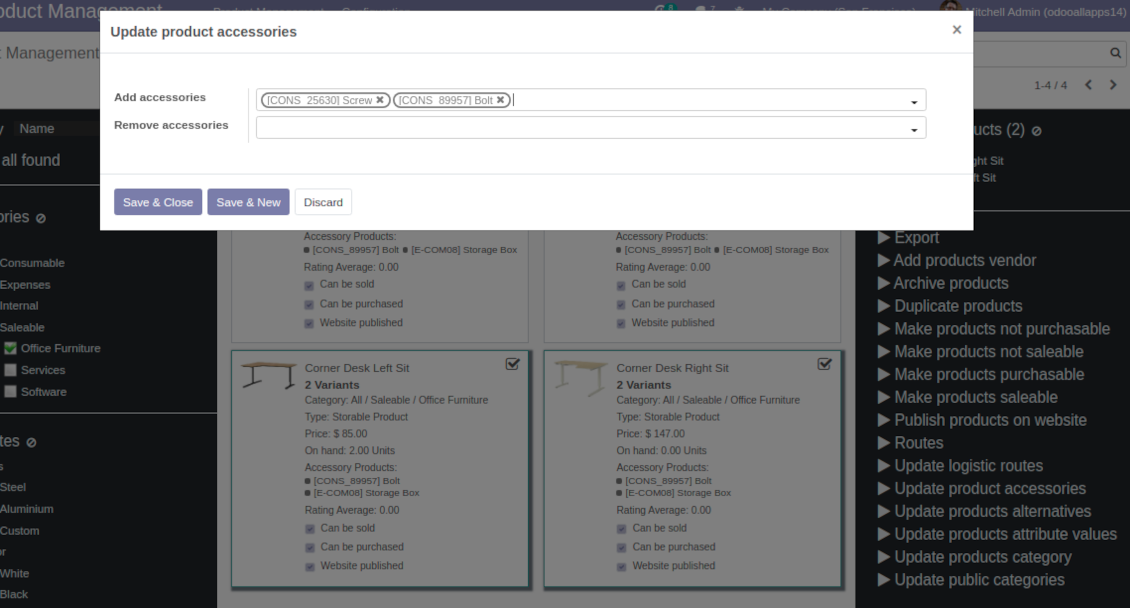This screenshot has height=608, width=1130.
Task: Open Corner Desk Left Sit product image
Action: pyautogui.click(x=269, y=375)
